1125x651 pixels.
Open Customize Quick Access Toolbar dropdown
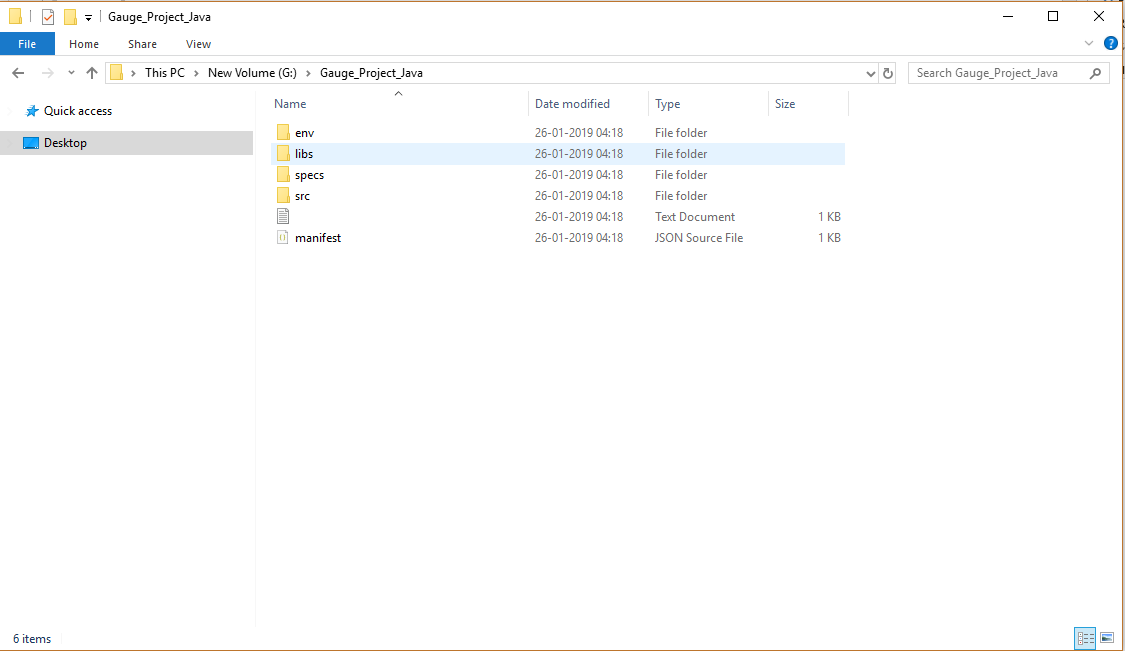[88, 18]
